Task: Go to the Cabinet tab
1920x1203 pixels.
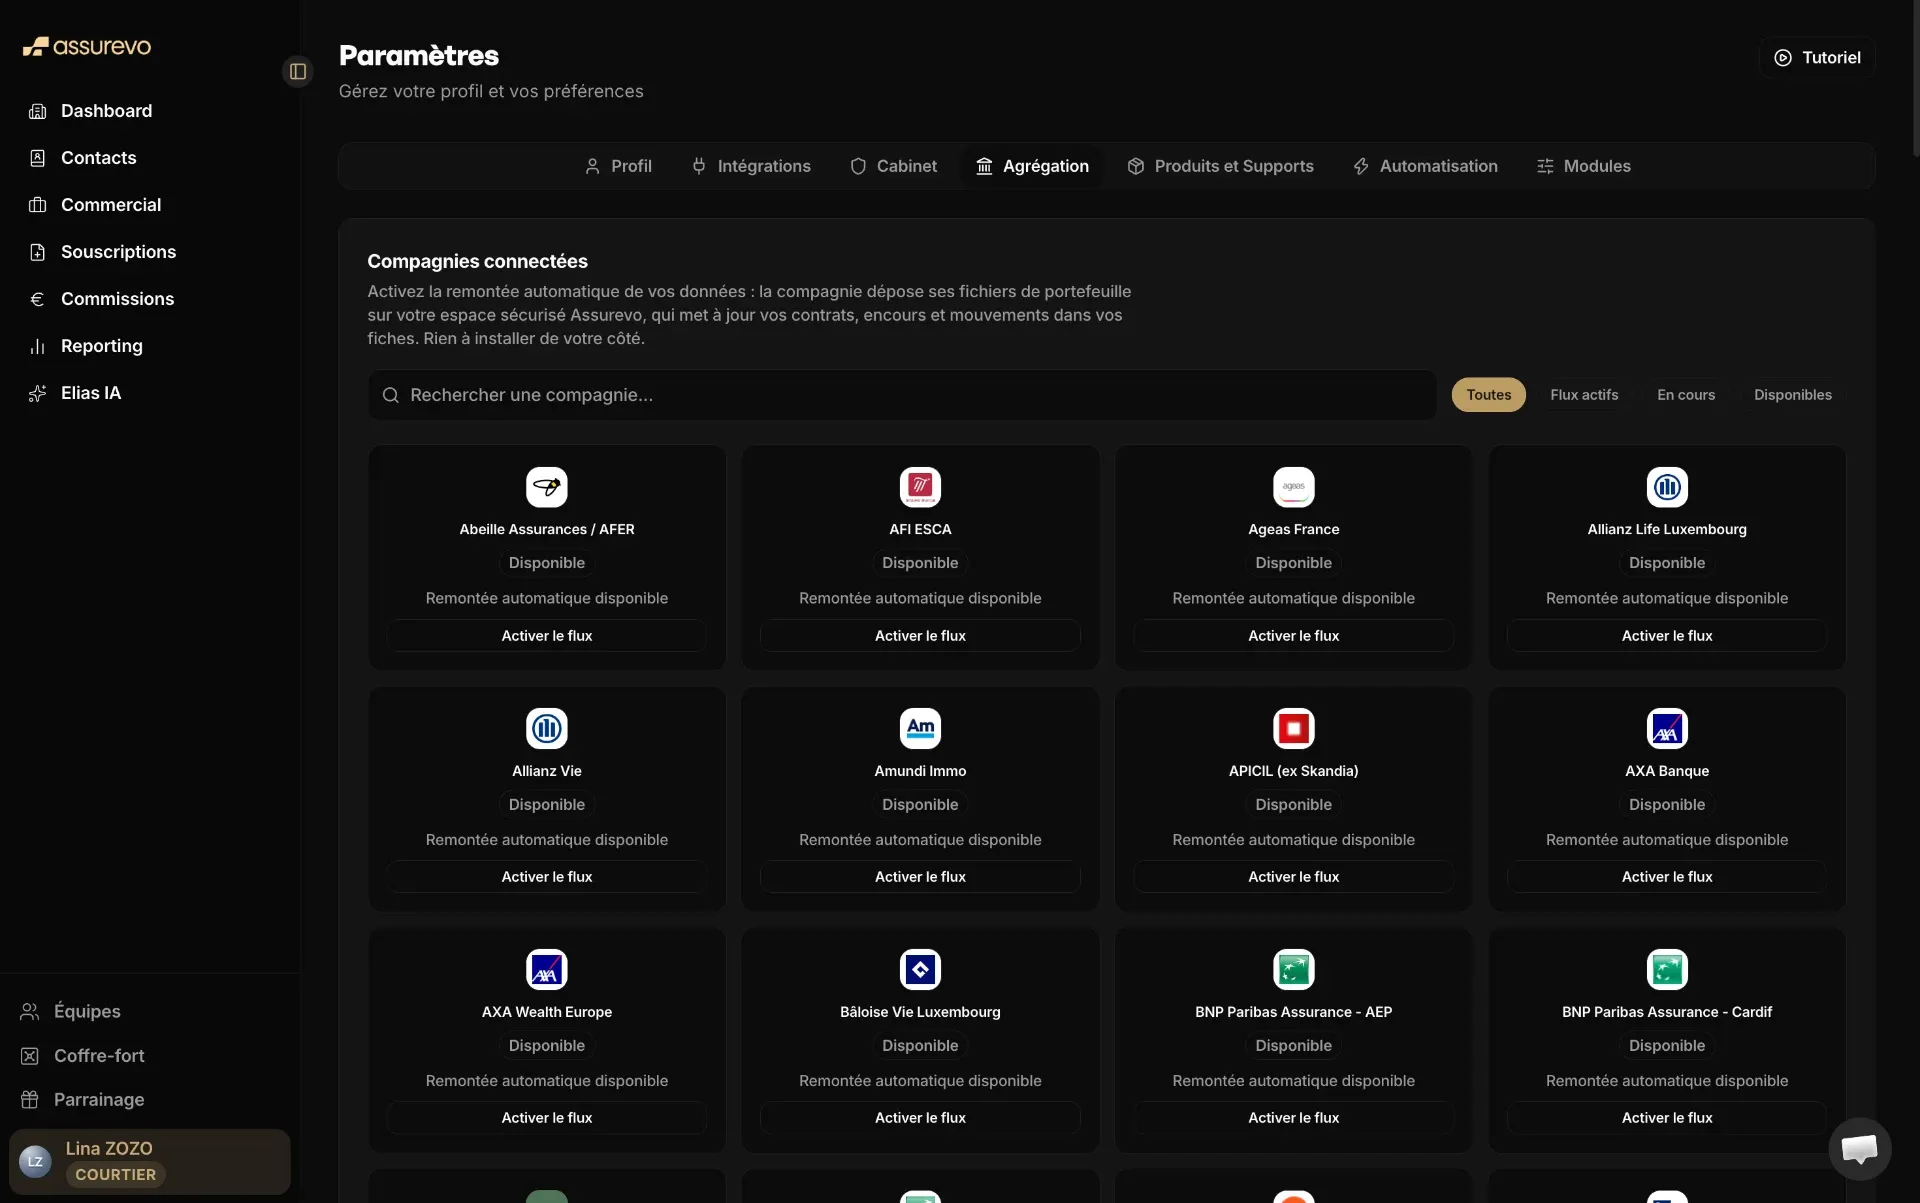Action: point(893,166)
